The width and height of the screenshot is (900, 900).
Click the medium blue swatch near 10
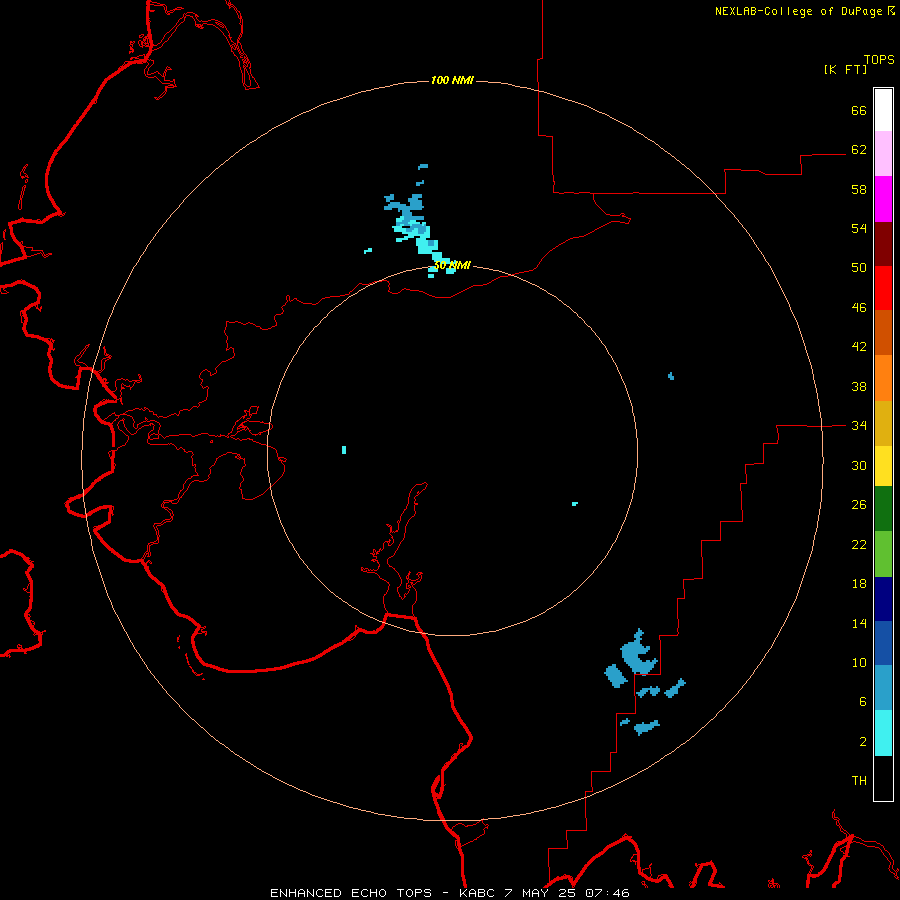[x=883, y=643]
